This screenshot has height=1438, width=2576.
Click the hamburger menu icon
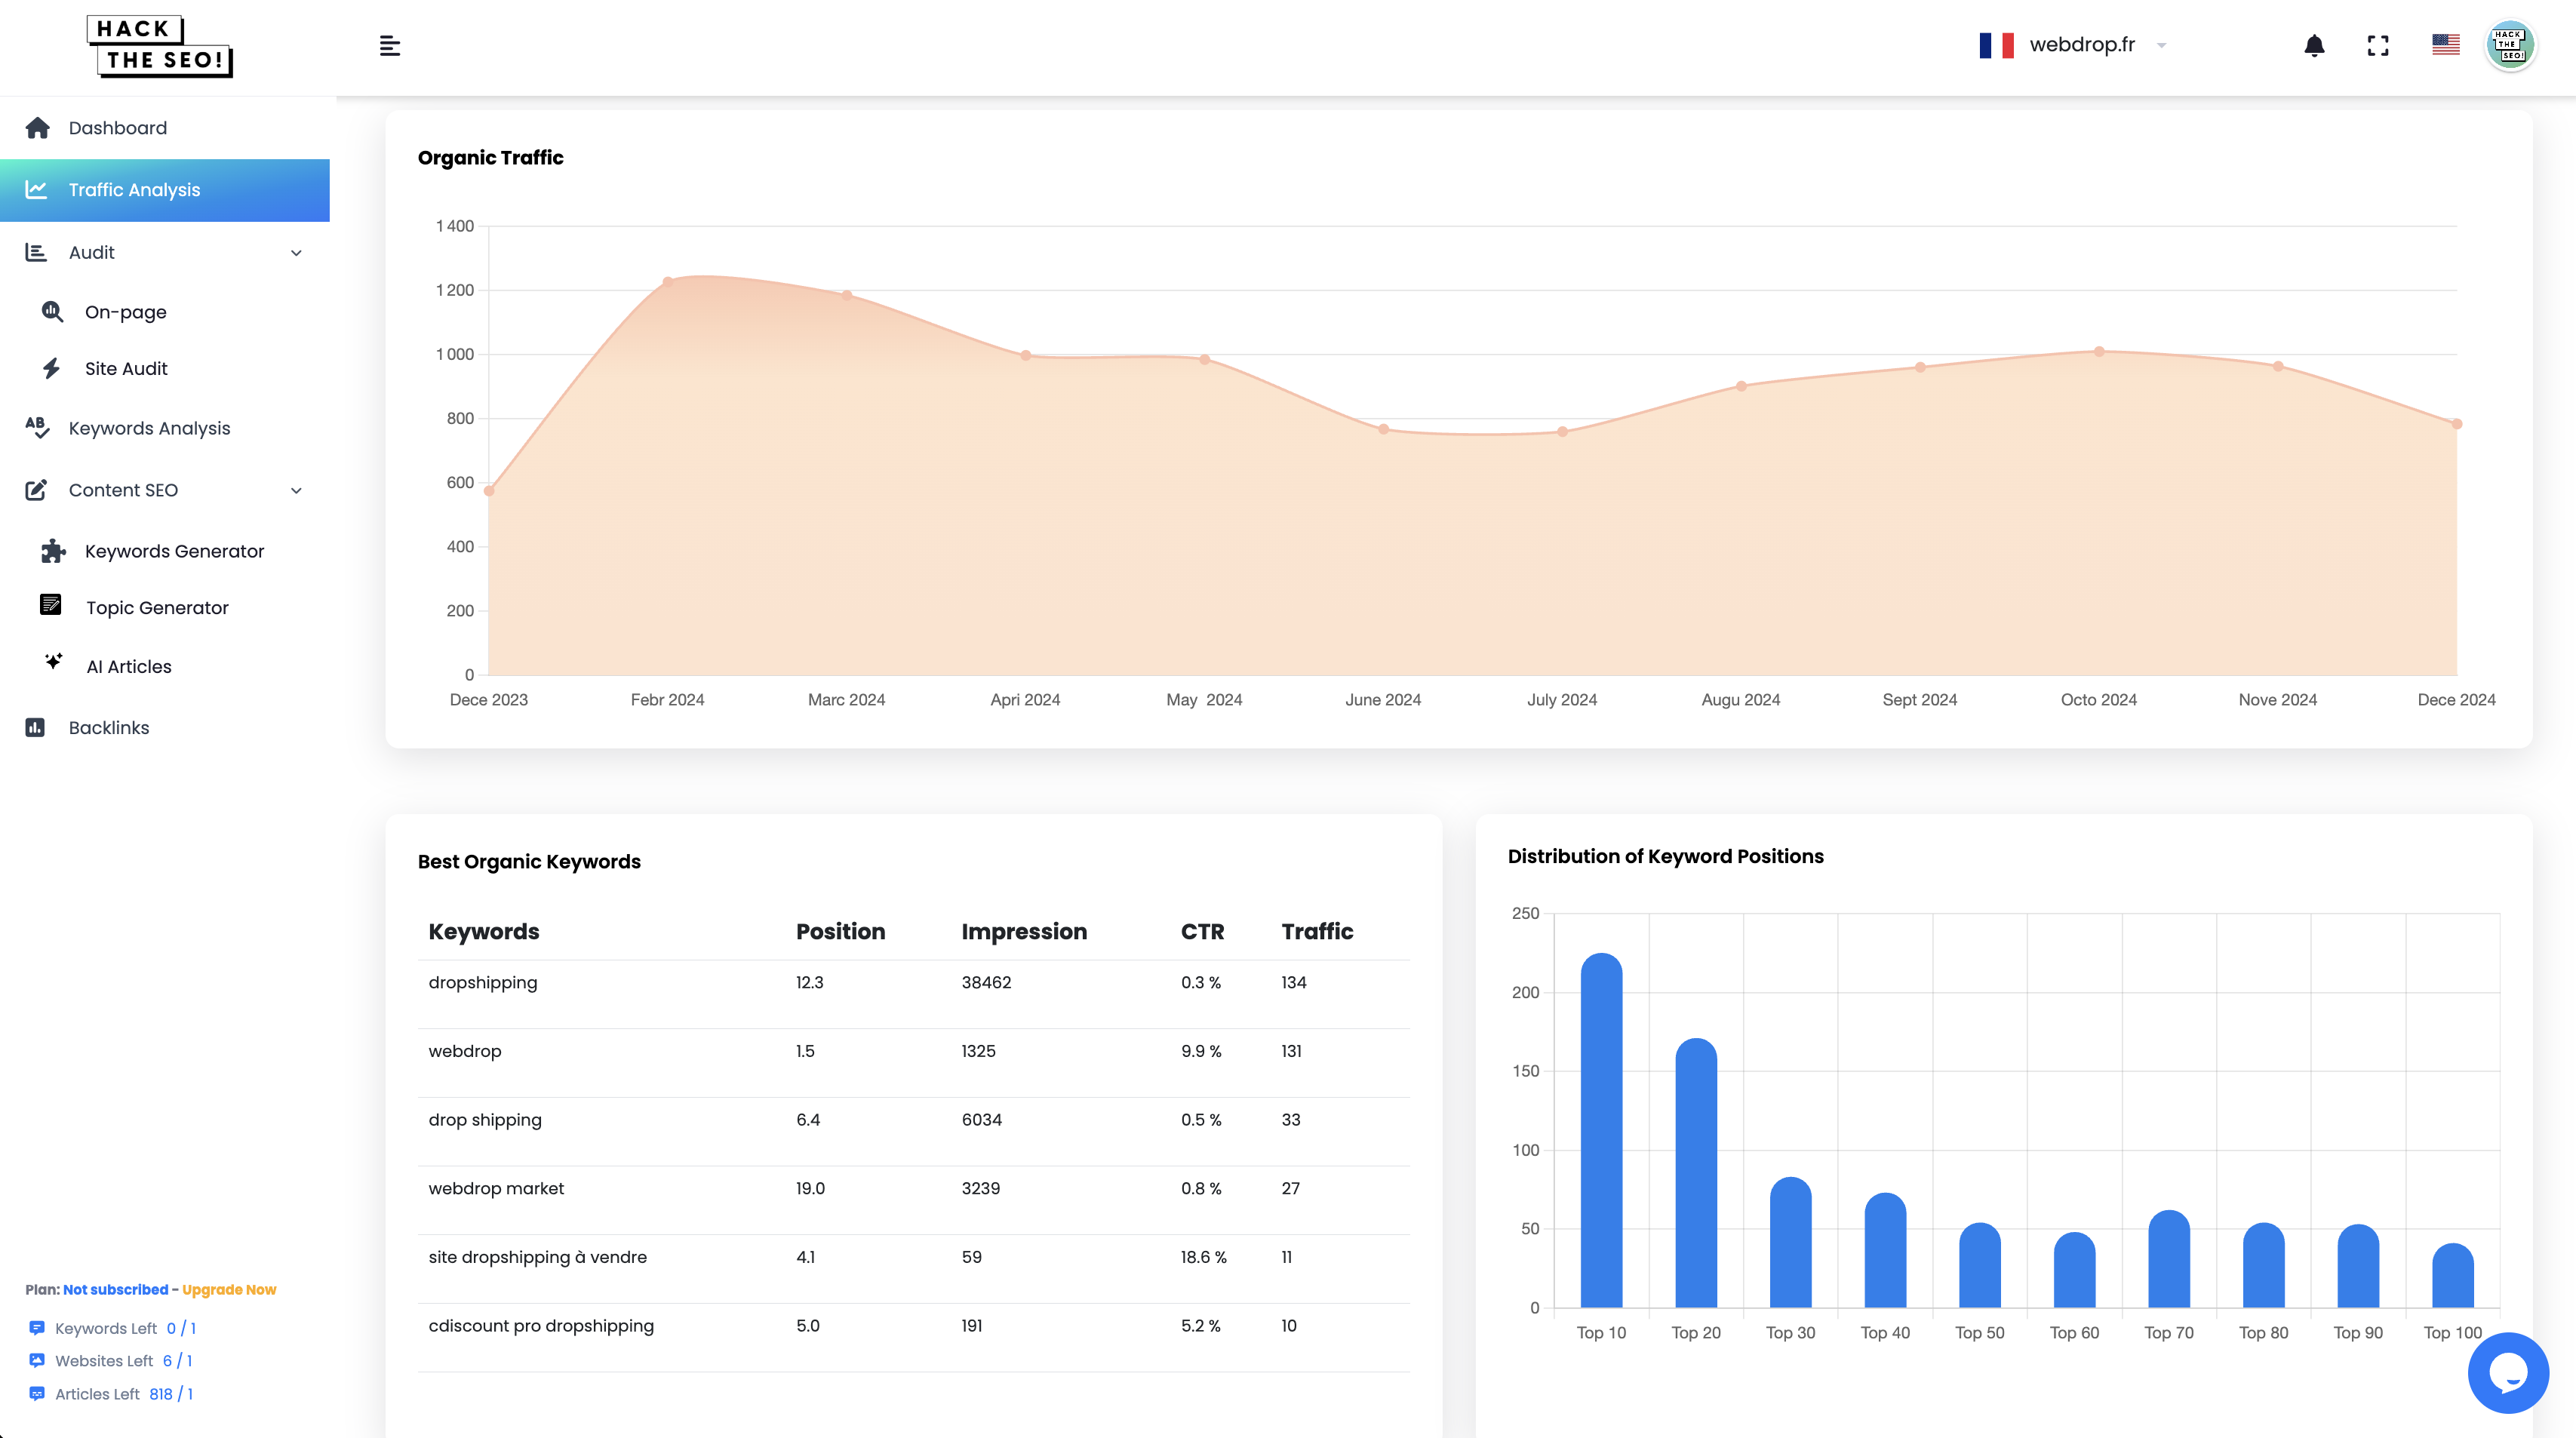(x=389, y=45)
